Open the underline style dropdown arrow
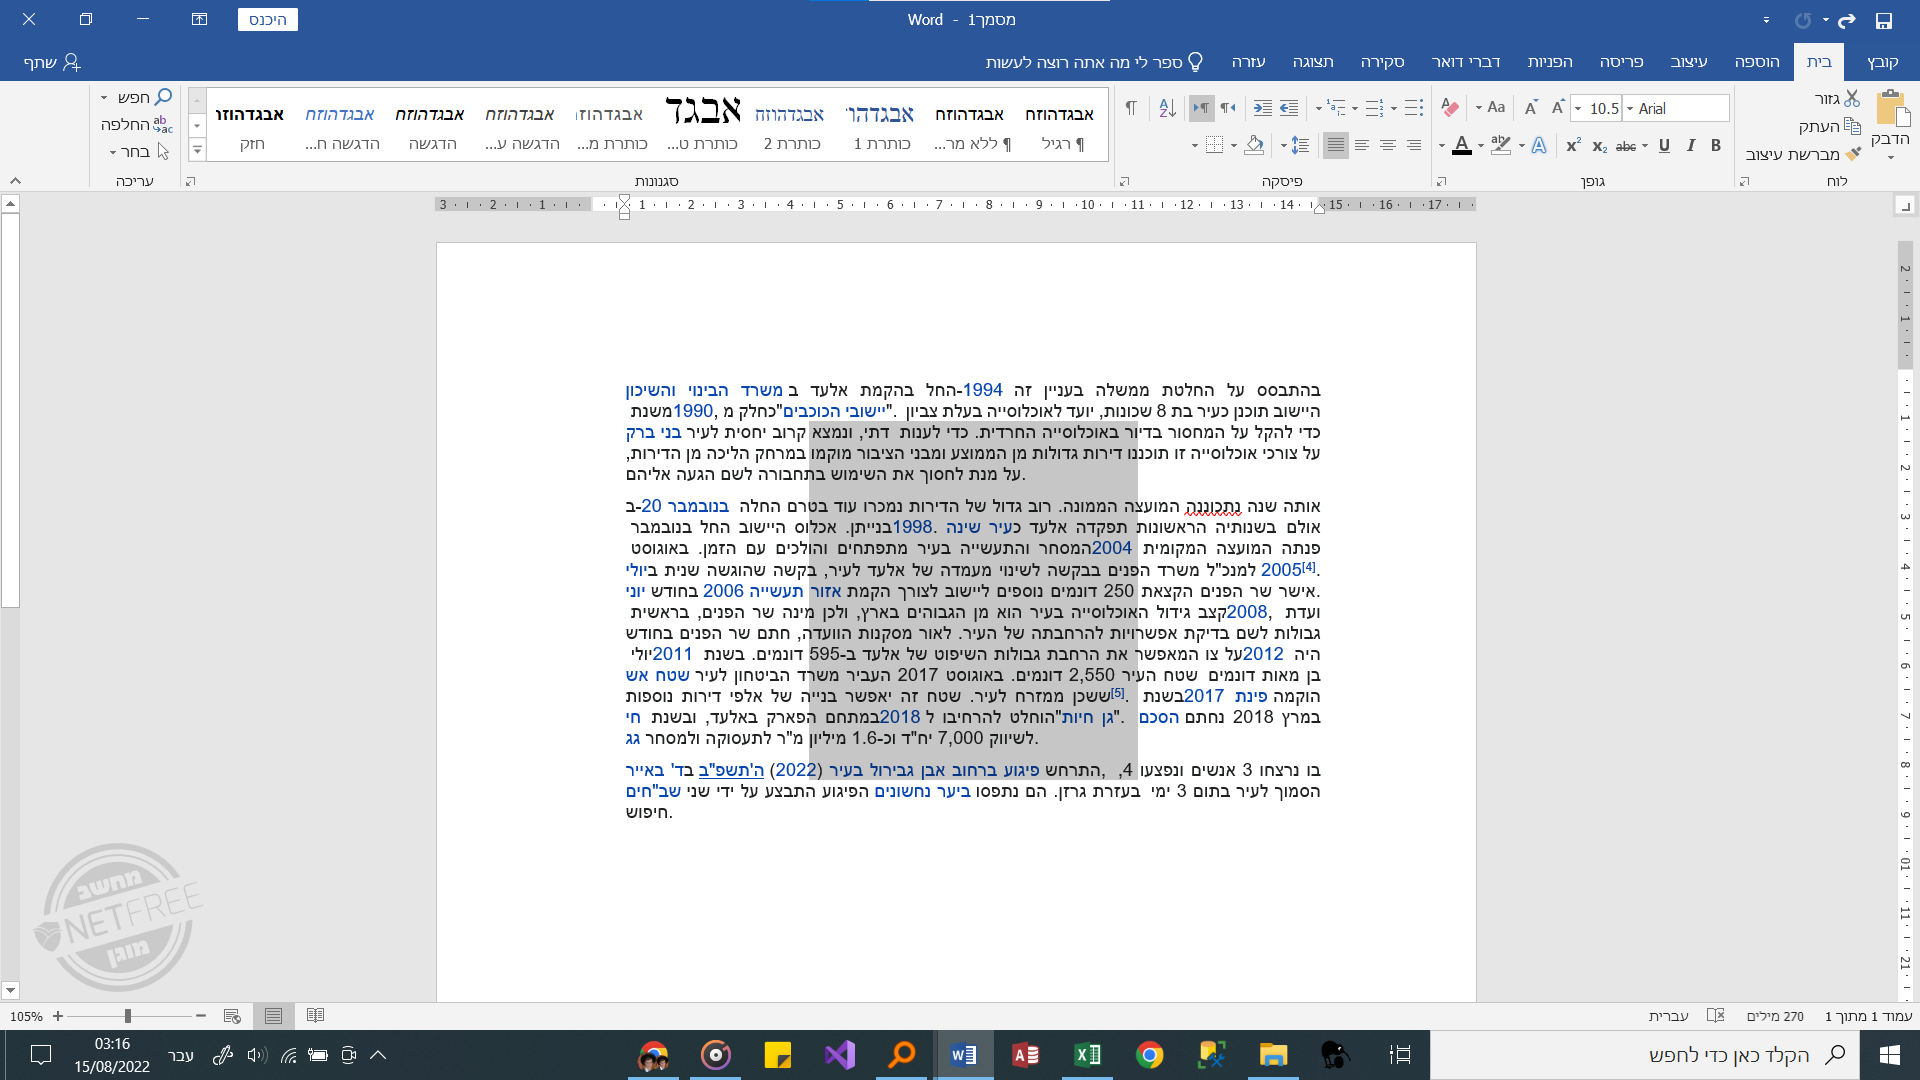 1646,146
